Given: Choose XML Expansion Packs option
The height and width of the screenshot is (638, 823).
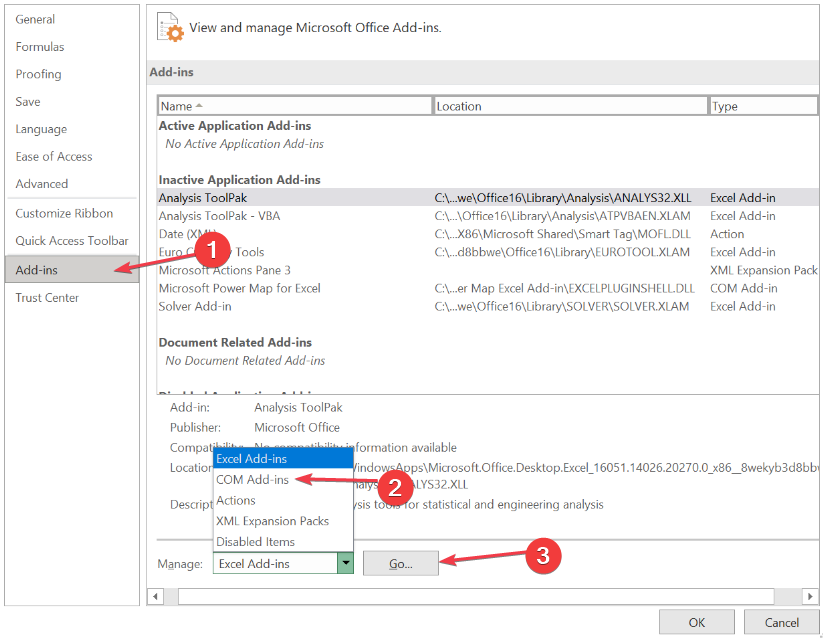Looking at the screenshot, I should tap(283, 521).
